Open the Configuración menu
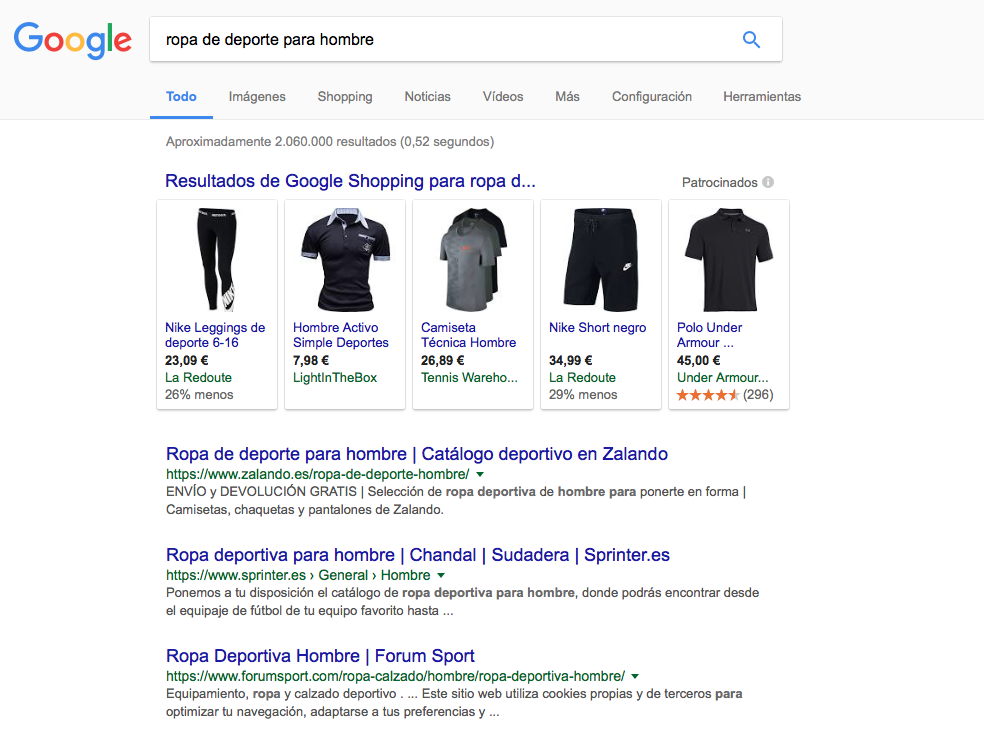This screenshot has width=984, height=735. coord(652,97)
